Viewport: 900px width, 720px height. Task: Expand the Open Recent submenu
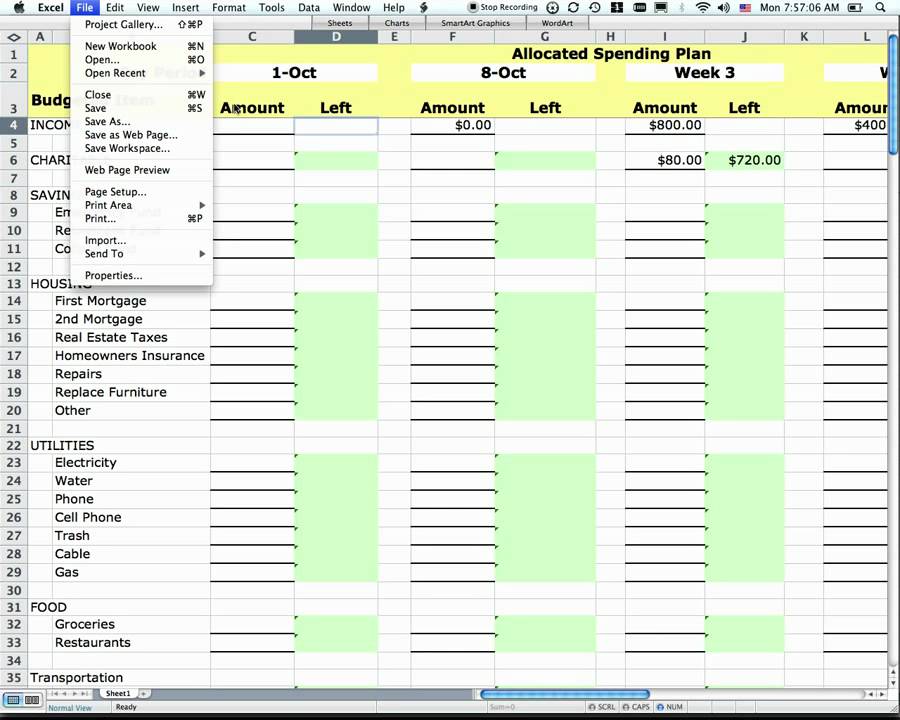coord(141,73)
